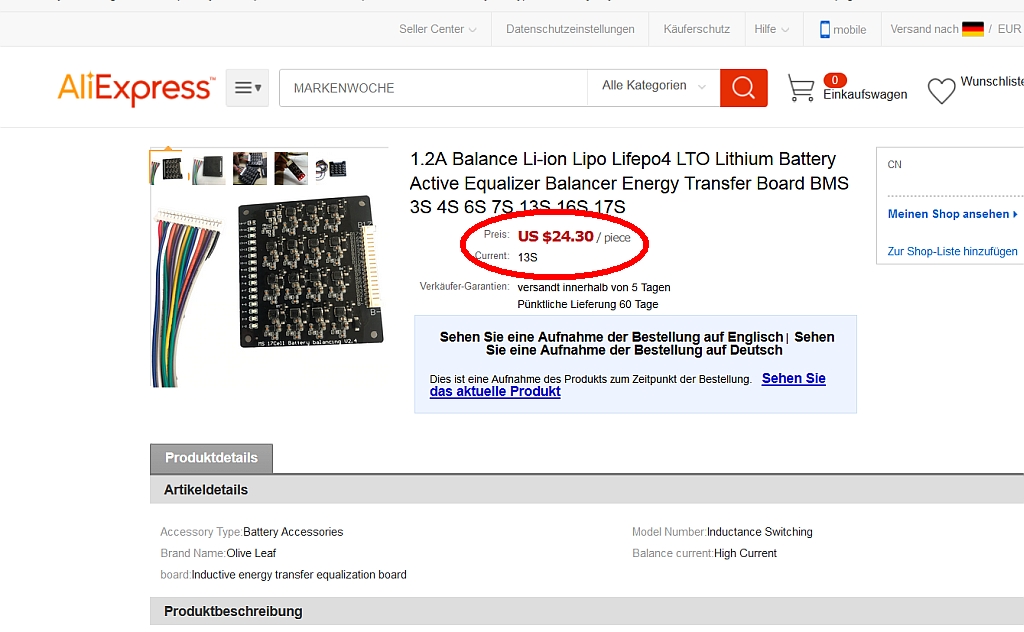Screen dimensions: 1024x632
Task: Click the US $24.30 price
Action: [x=556, y=236]
